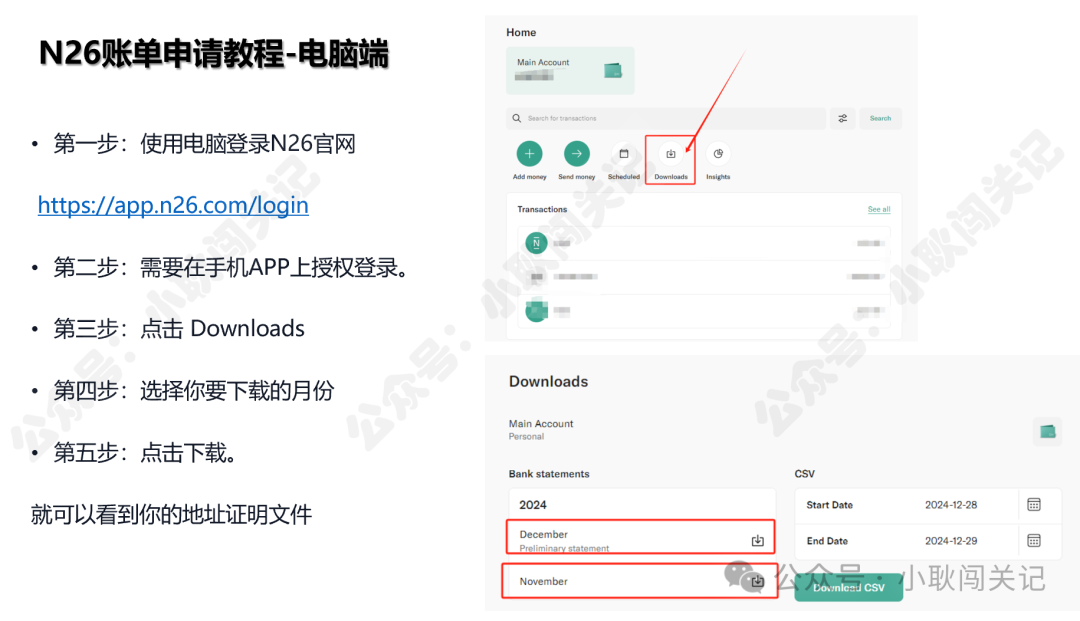The image size is (1080, 621).
Task: Open the transaction with N avatar
Action: [x=703, y=243]
